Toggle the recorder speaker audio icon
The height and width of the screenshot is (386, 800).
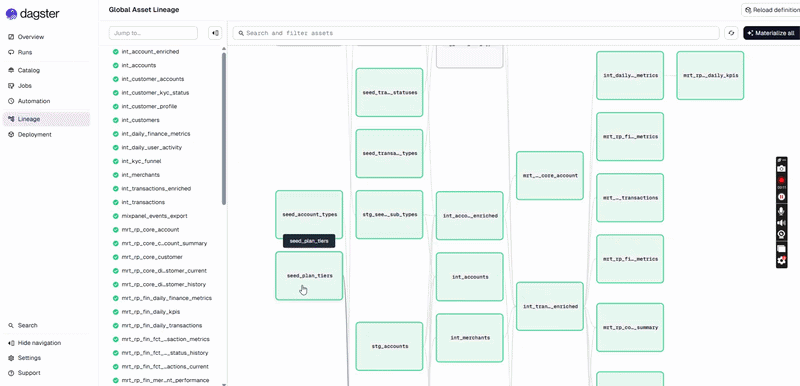point(781,223)
